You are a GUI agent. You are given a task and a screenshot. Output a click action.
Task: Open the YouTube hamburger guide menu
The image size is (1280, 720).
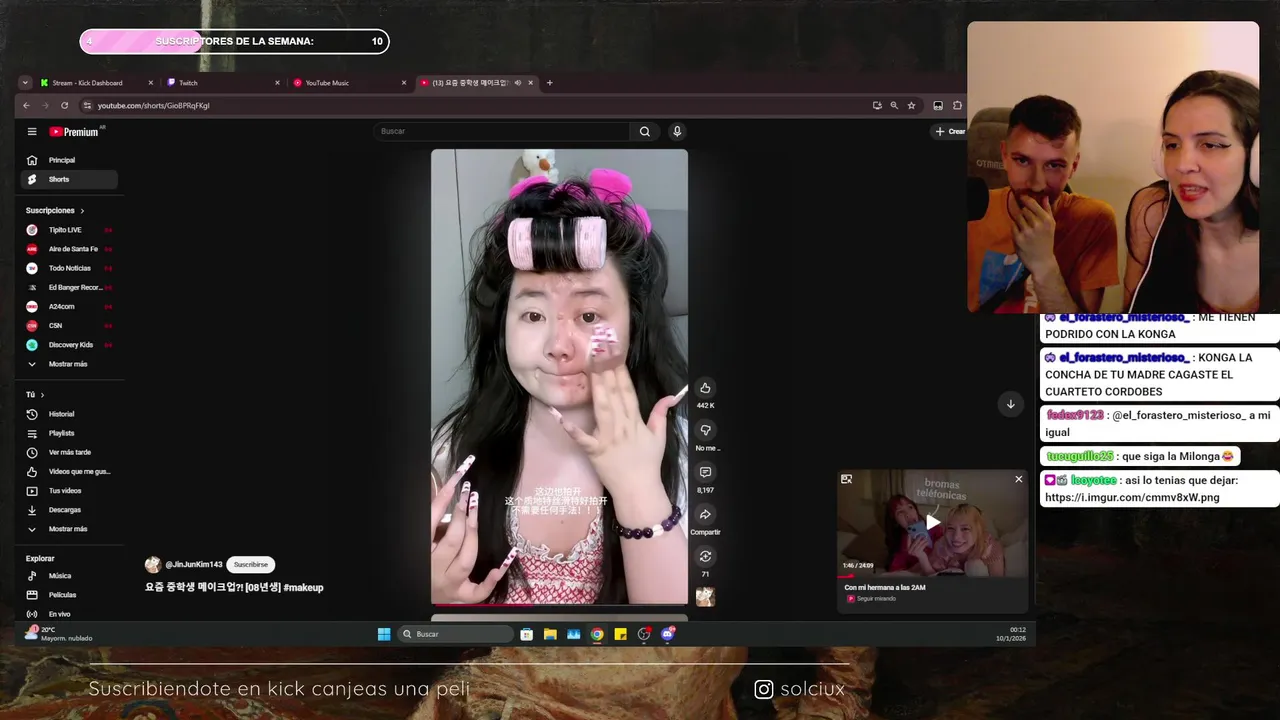tap(32, 131)
